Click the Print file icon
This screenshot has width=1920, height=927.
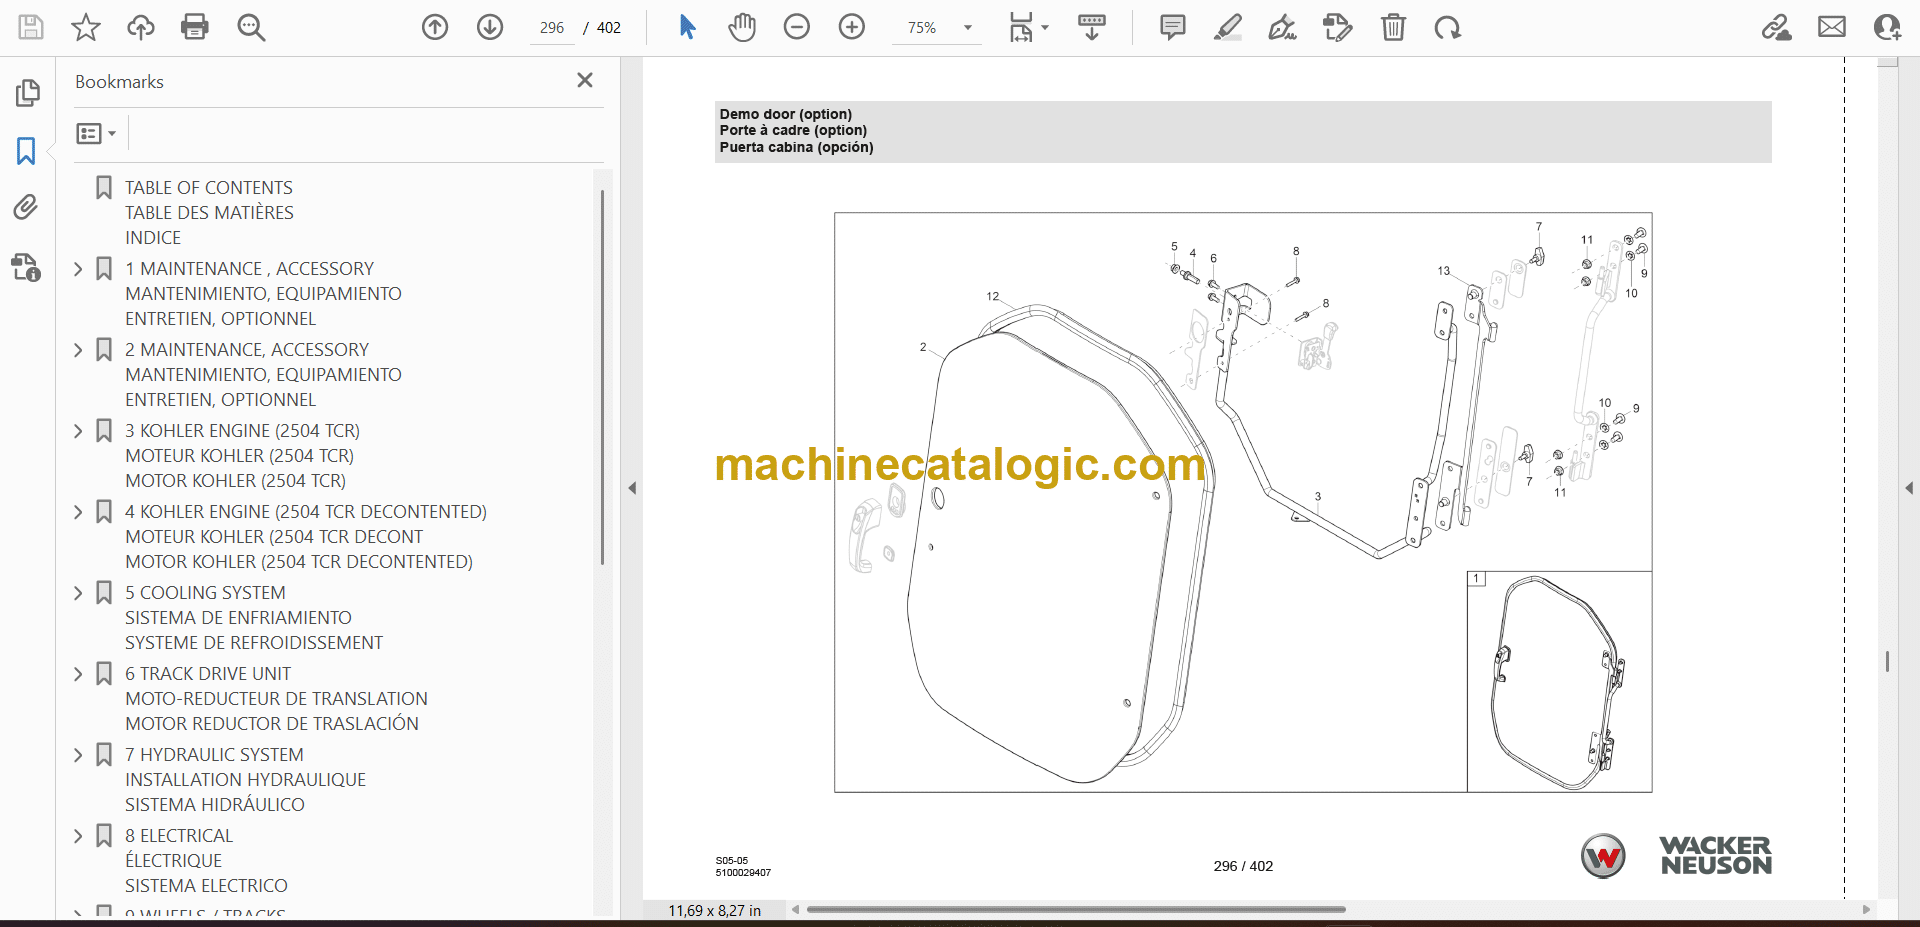coord(194,27)
